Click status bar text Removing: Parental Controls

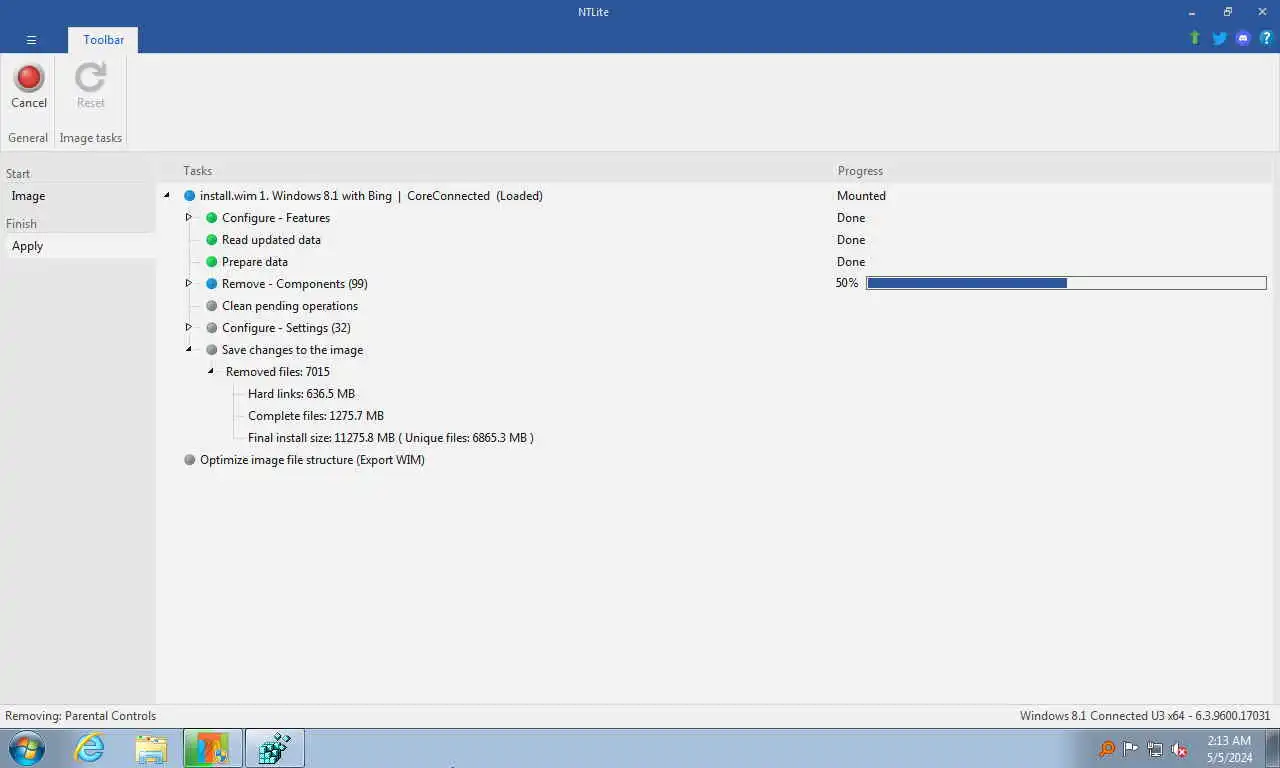(x=81, y=716)
